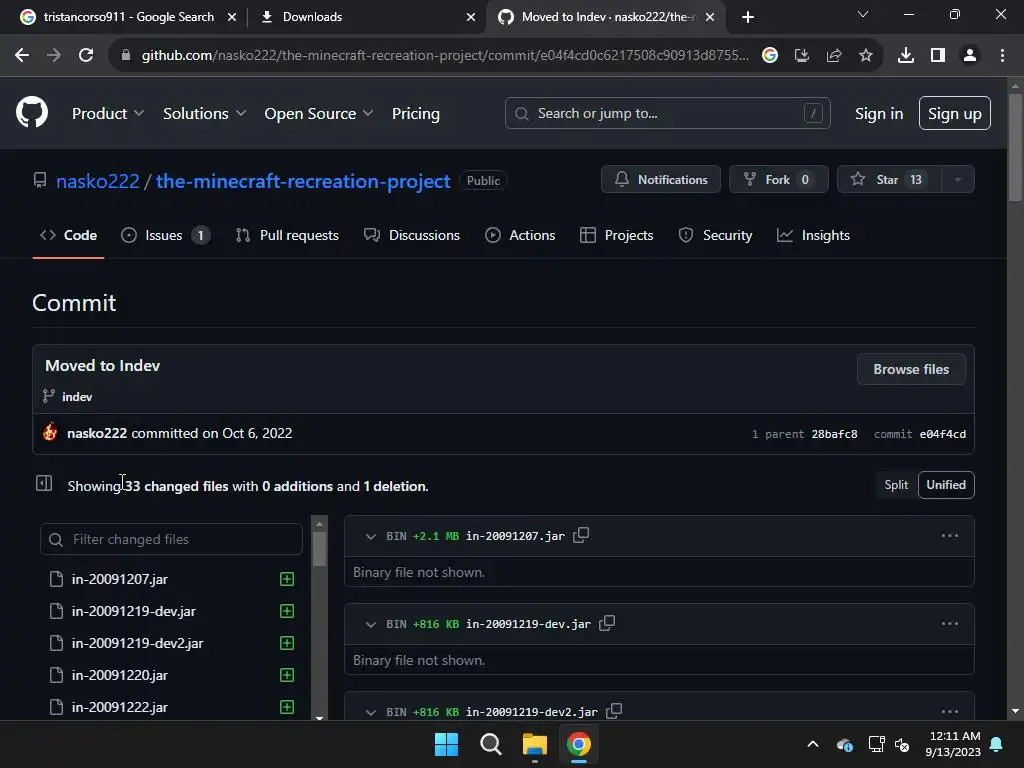Click install app icon in address bar

tap(801, 56)
